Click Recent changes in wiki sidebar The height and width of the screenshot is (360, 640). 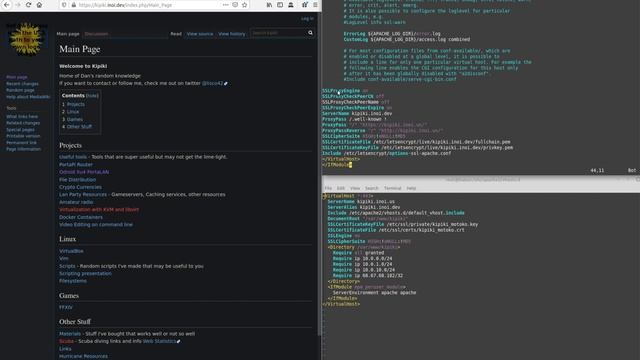coord(22,84)
